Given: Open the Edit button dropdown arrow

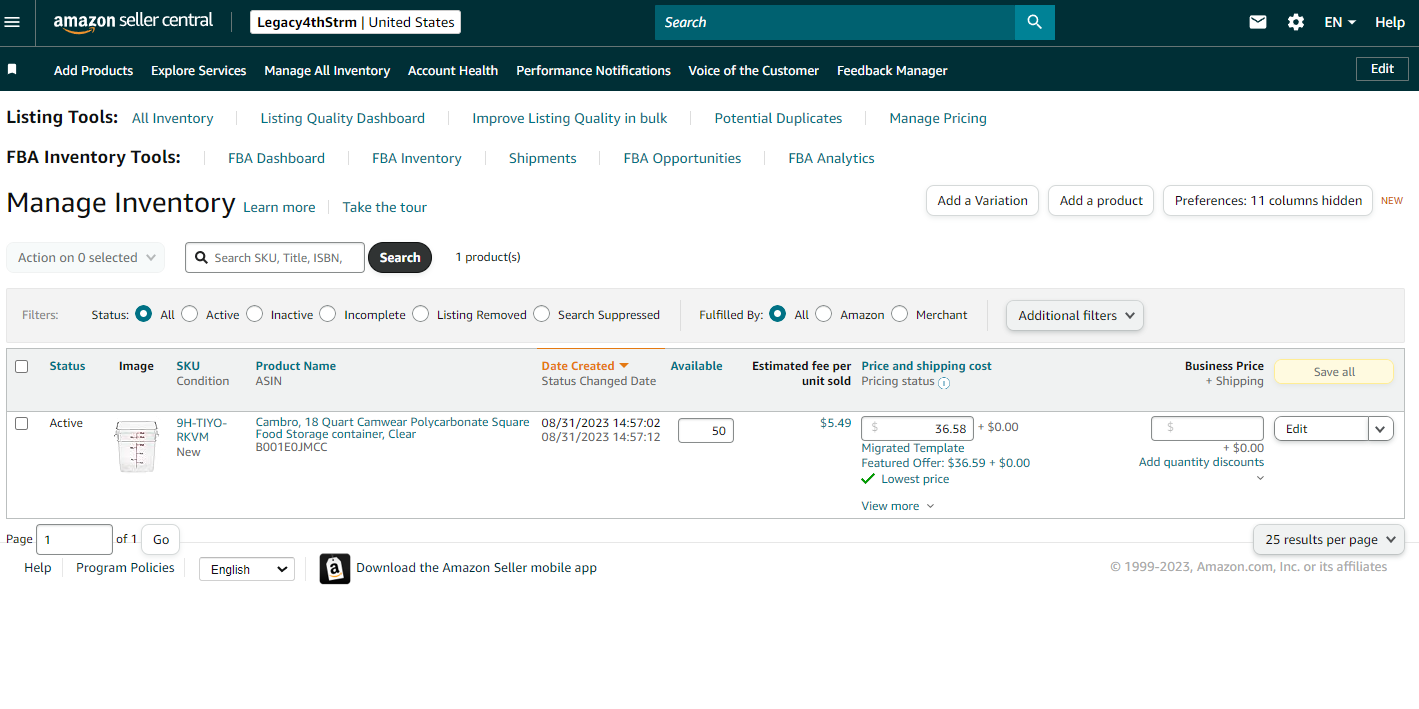Looking at the screenshot, I should pyautogui.click(x=1381, y=429).
